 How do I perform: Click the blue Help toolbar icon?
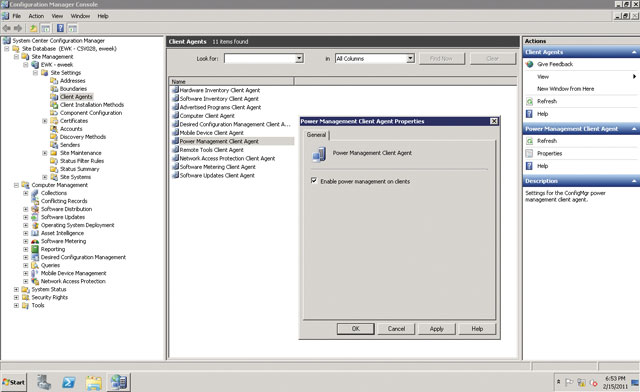click(x=60, y=28)
